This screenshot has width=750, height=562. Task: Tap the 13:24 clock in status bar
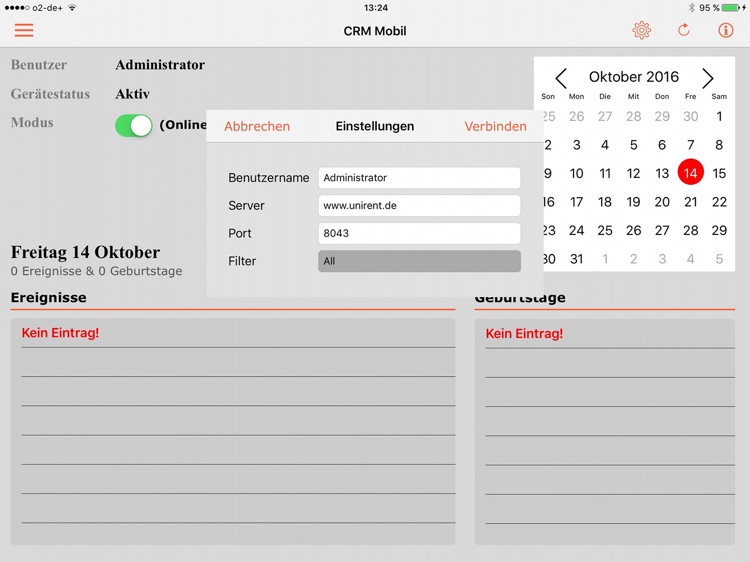[x=375, y=8]
